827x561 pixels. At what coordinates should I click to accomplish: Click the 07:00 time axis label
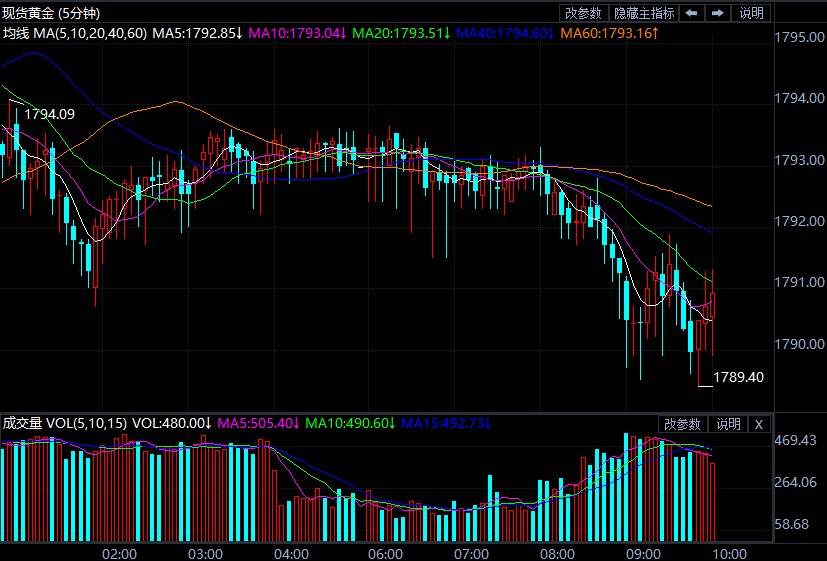(x=472, y=554)
